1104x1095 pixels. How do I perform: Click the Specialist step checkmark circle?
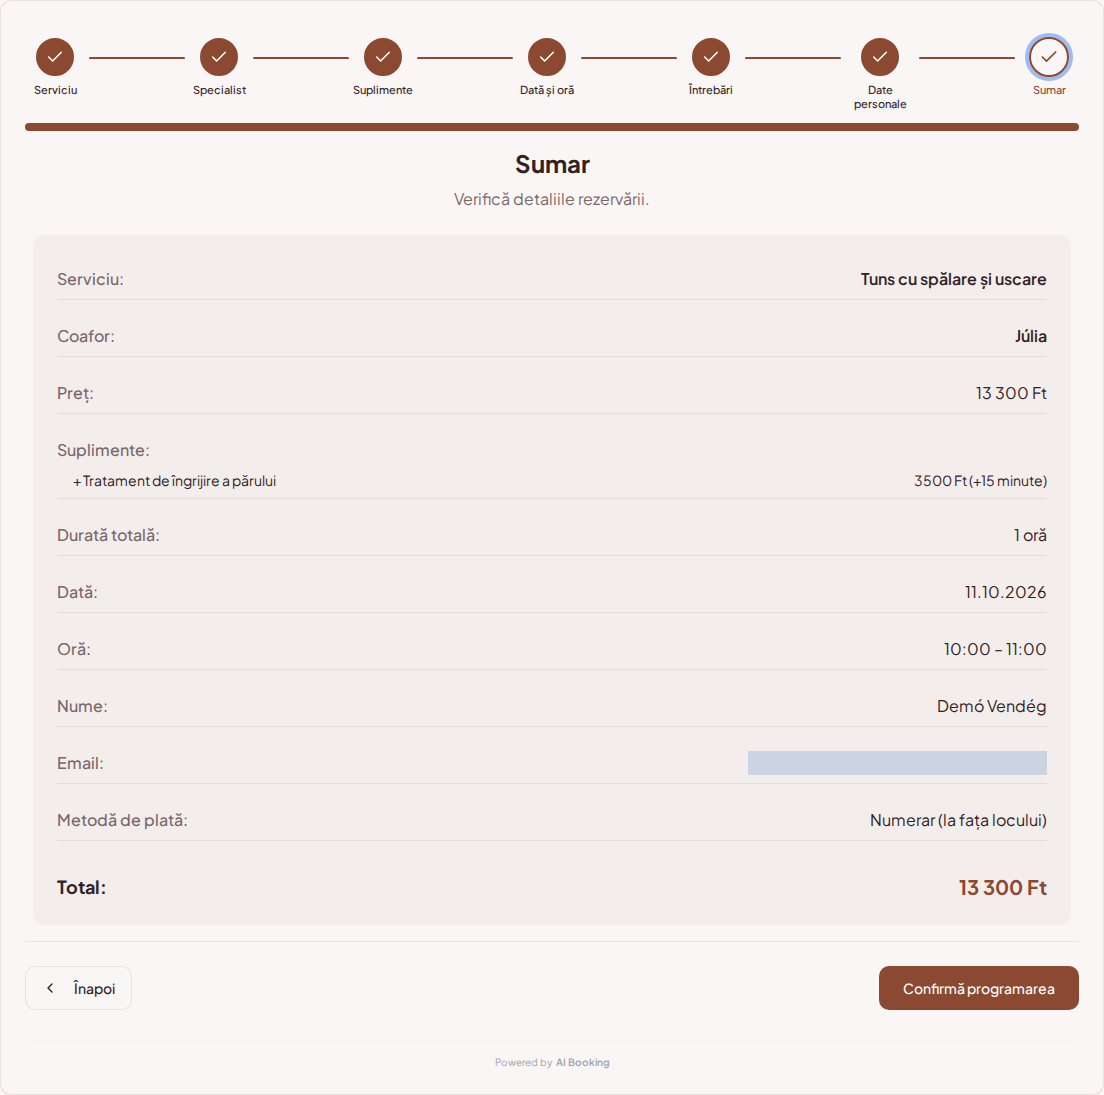(x=219, y=57)
